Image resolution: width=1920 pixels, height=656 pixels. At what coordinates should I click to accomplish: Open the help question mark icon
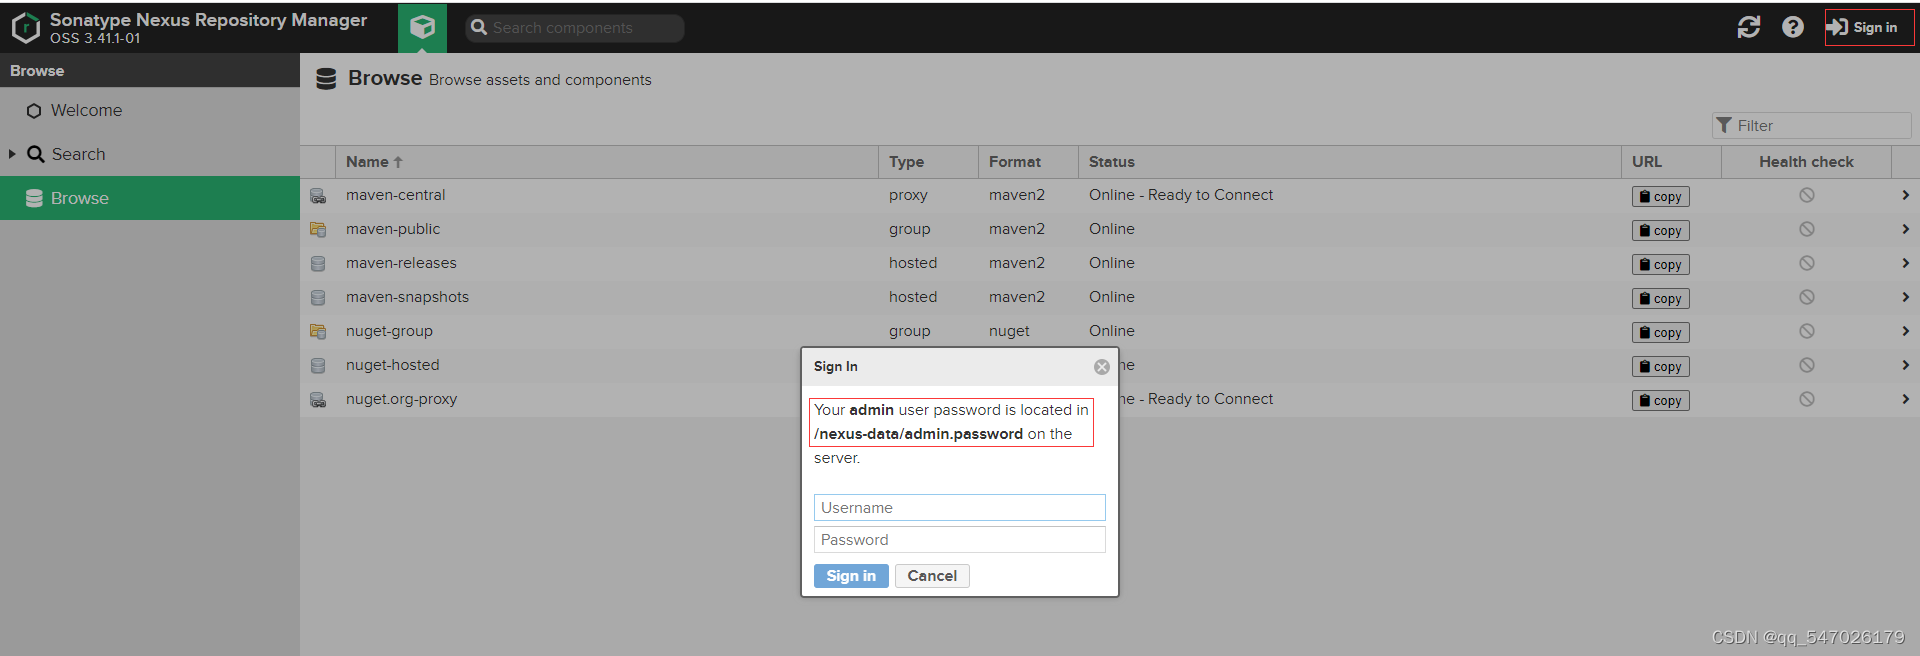(1793, 28)
